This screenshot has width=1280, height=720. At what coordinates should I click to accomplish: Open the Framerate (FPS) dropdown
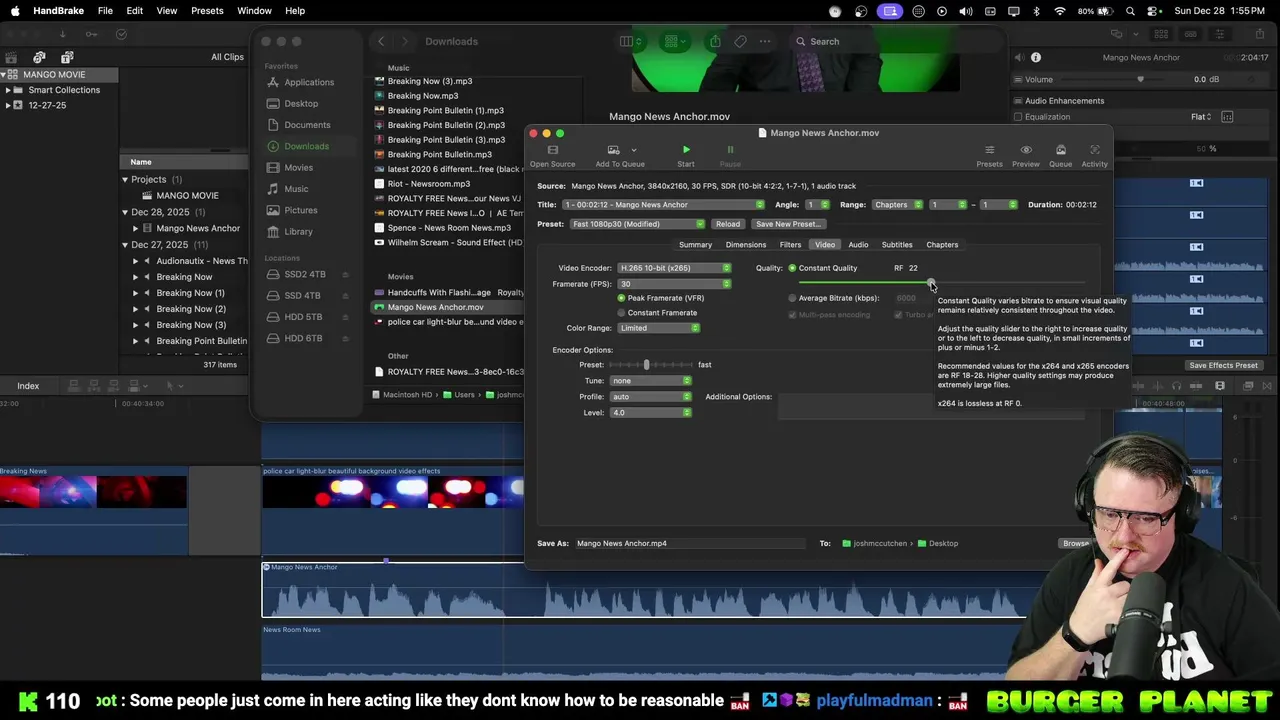(674, 284)
